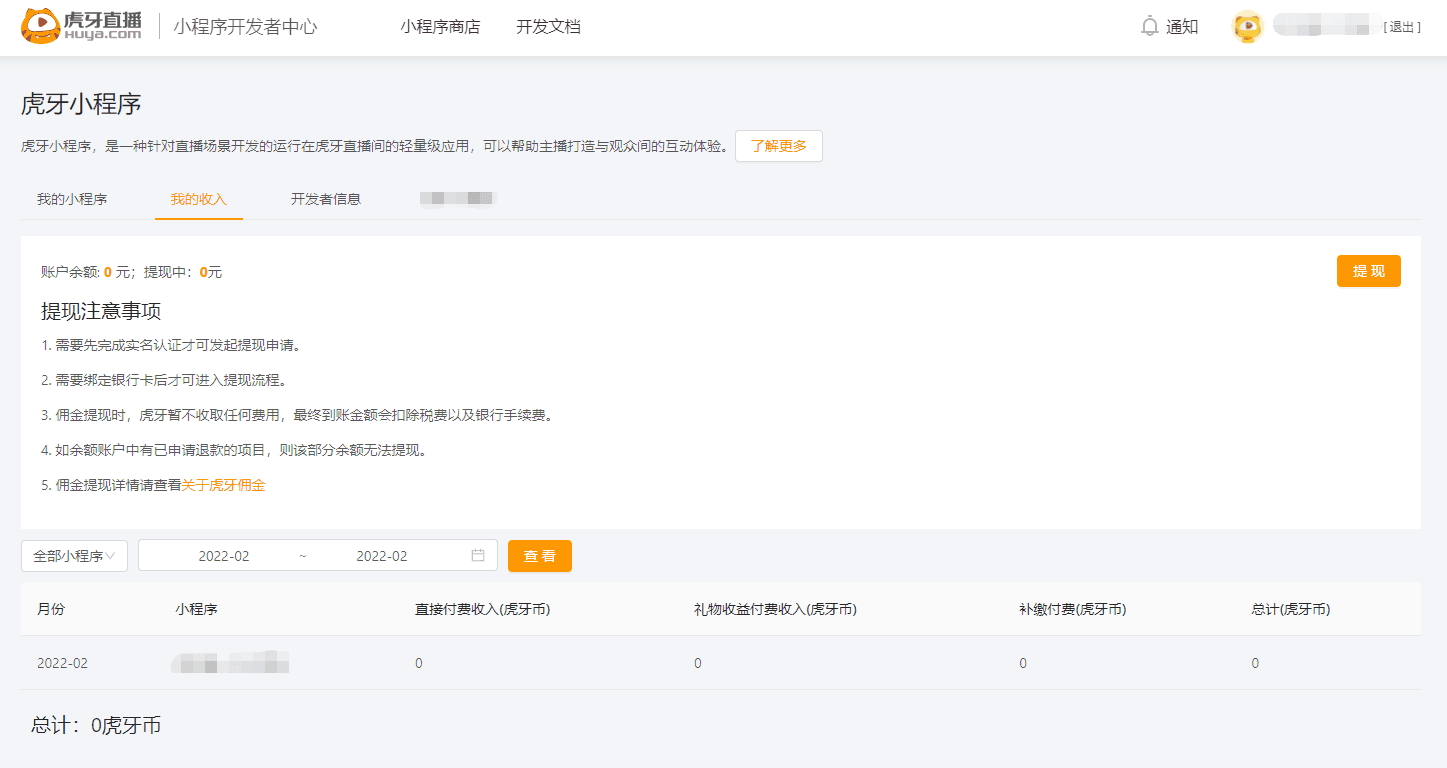Click the 提现 withdraw button
Screen dimensions: 1447x768
click(1368, 271)
